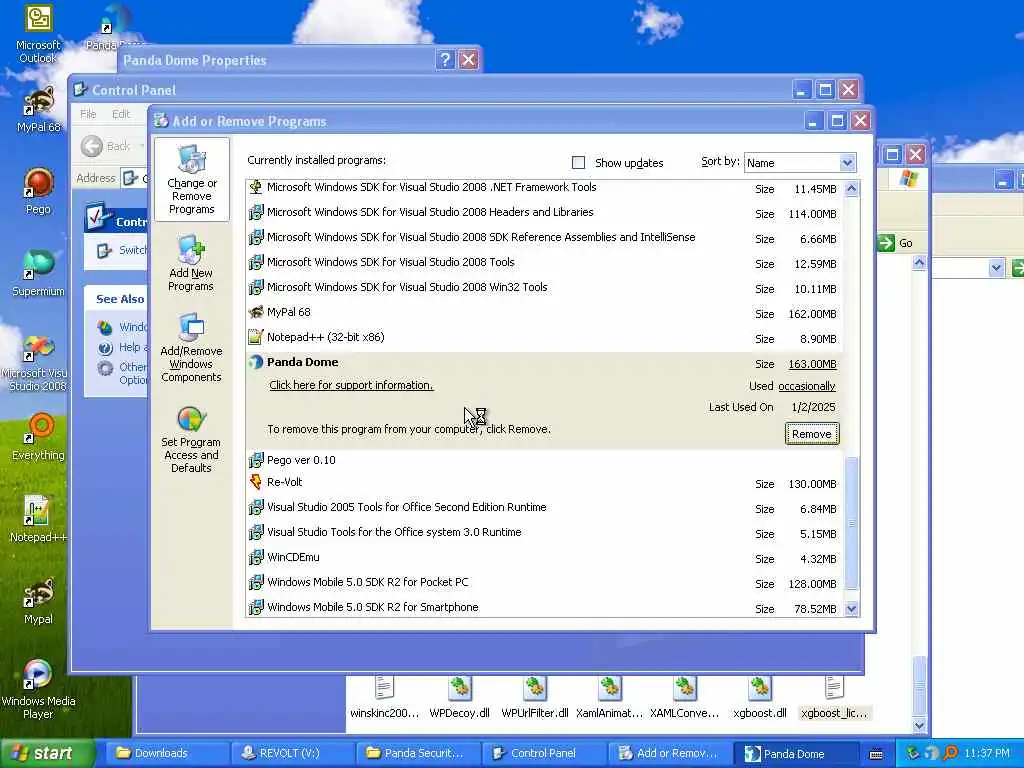Click the Panda Dome program icon in list
The height and width of the screenshot is (768, 1024).
pyautogui.click(x=256, y=362)
